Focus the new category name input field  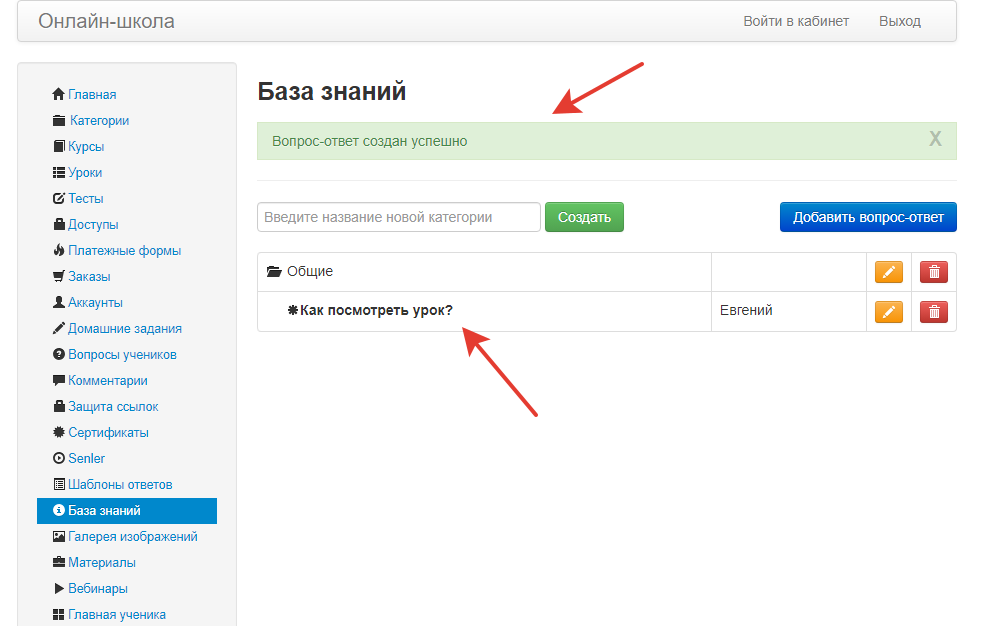(x=398, y=217)
